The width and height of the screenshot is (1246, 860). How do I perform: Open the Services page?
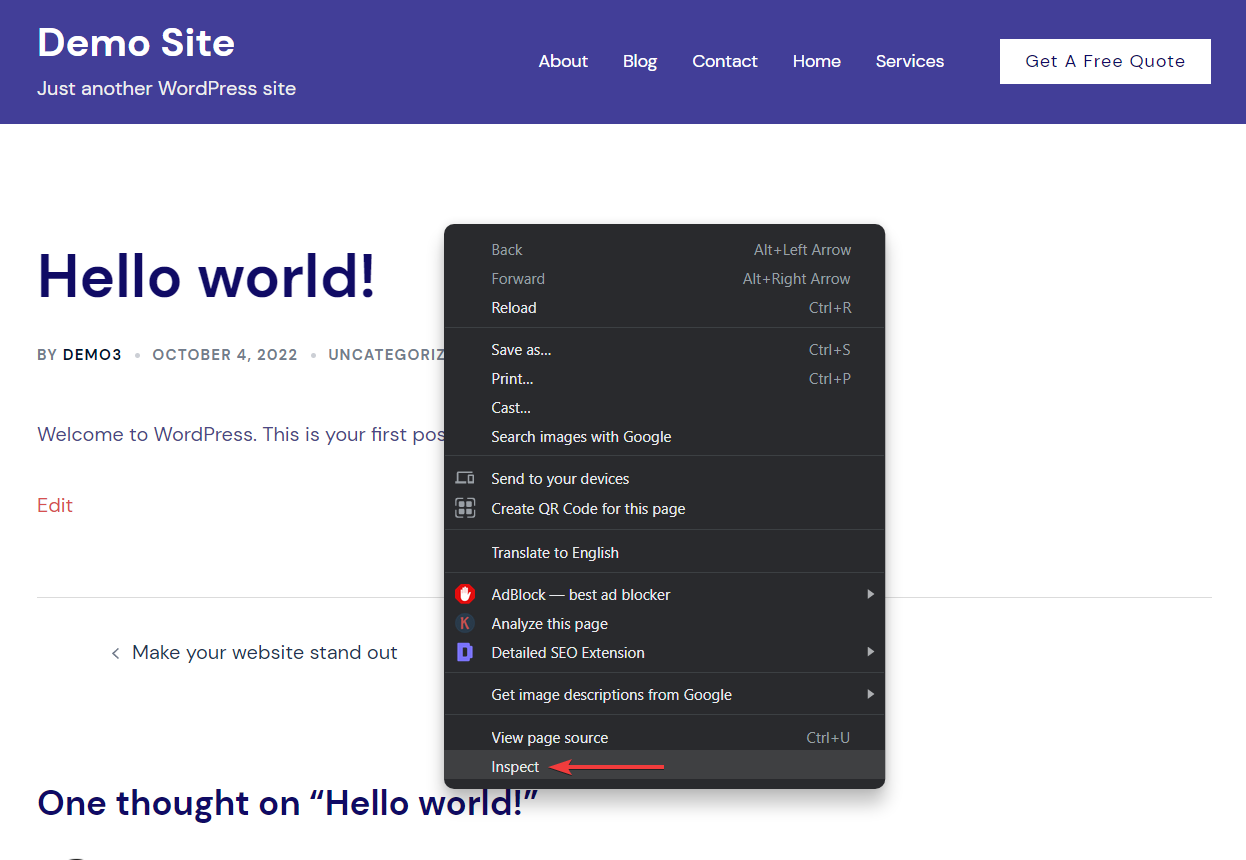pyautogui.click(x=909, y=61)
